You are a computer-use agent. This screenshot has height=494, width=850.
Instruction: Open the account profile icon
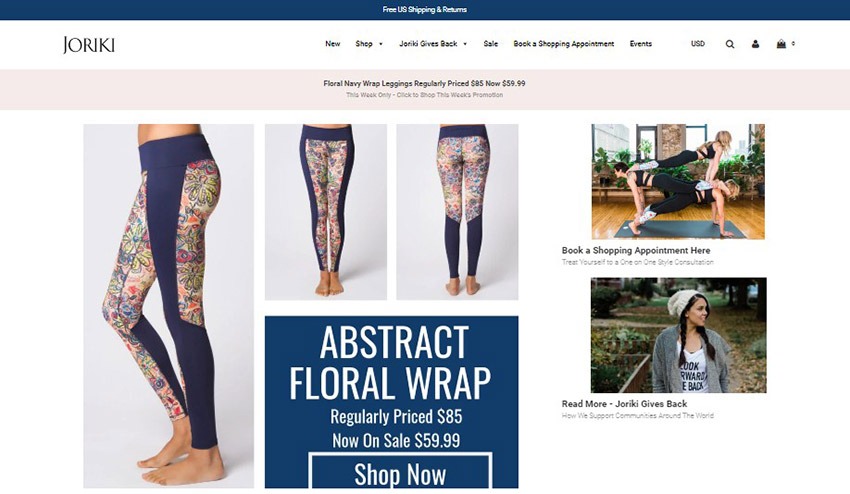click(x=755, y=44)
